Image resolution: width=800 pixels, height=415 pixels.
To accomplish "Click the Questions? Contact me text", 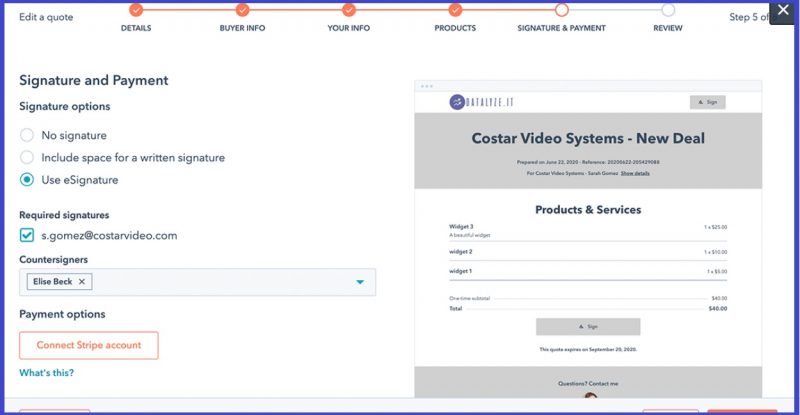I will click(x=588, y=383).
